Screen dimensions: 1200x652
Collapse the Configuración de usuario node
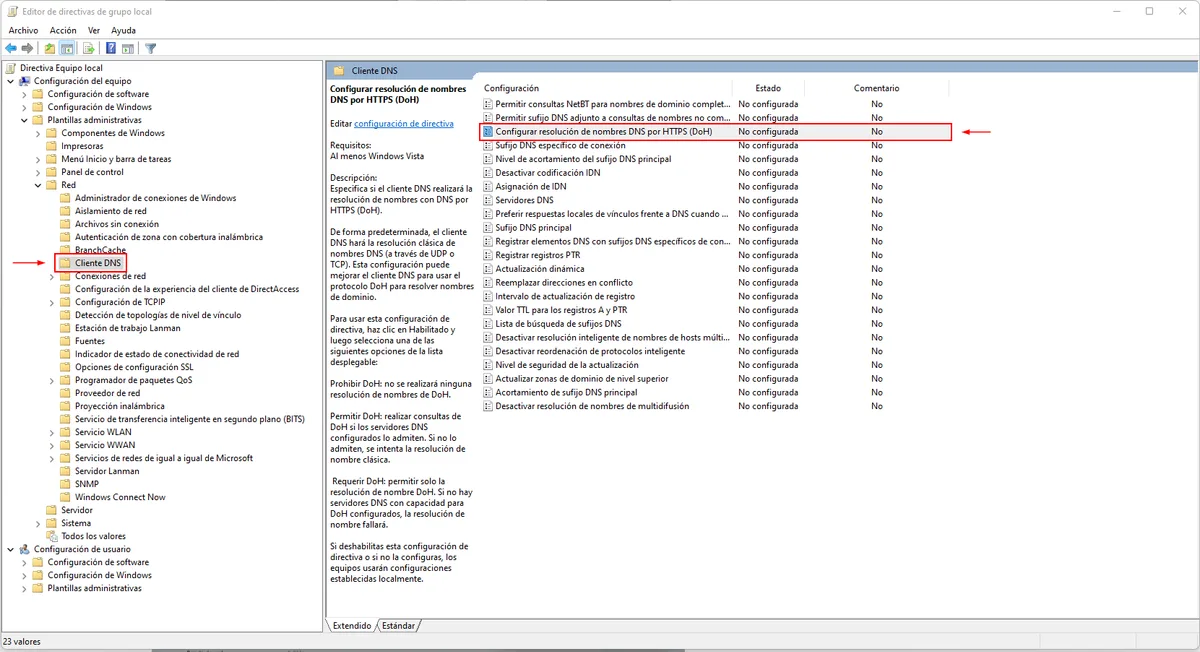(10, 549)
